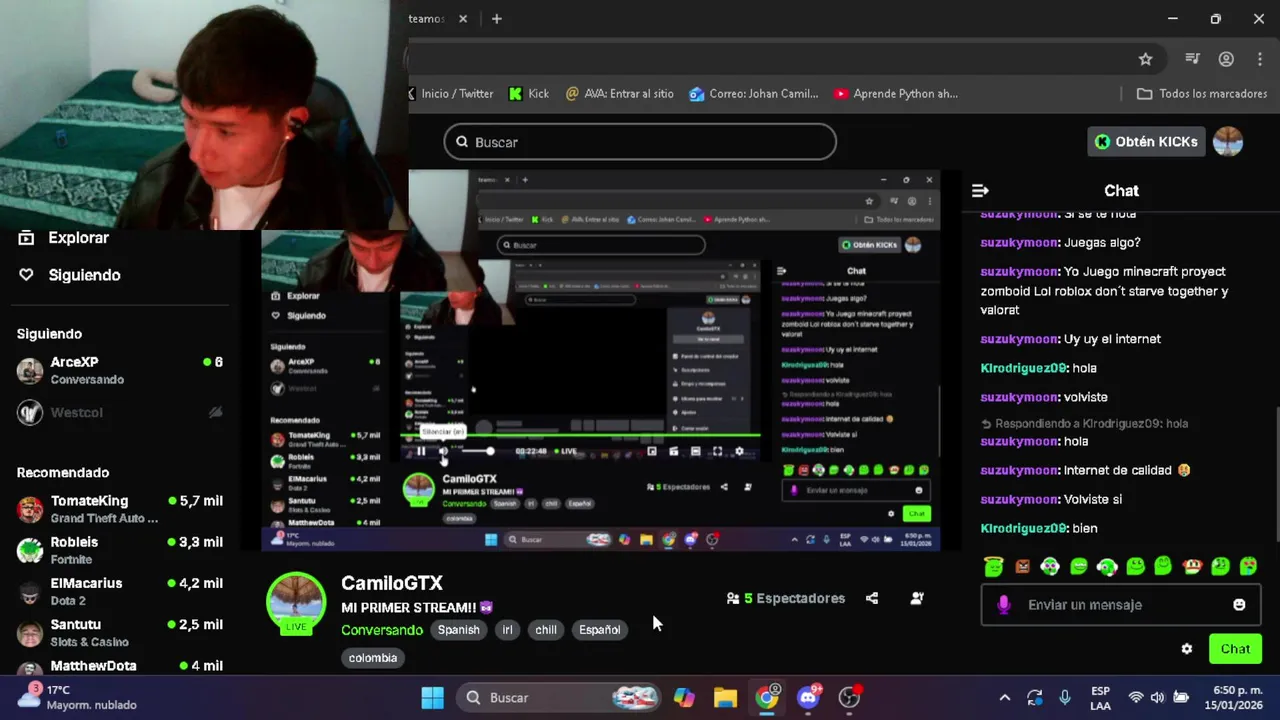
Task: Click the speaker volume icon in system tray
Action: coord(1157,698)
